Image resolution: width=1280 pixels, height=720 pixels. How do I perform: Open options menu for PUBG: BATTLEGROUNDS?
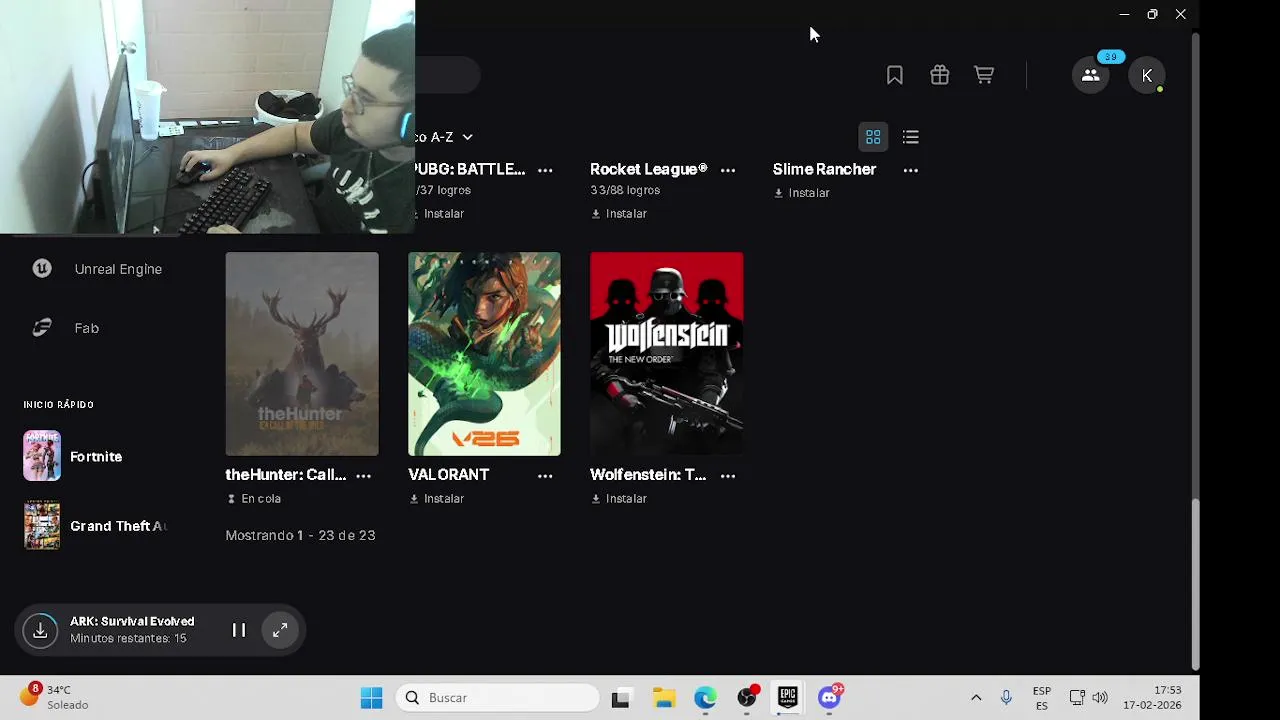pos(545,170)
